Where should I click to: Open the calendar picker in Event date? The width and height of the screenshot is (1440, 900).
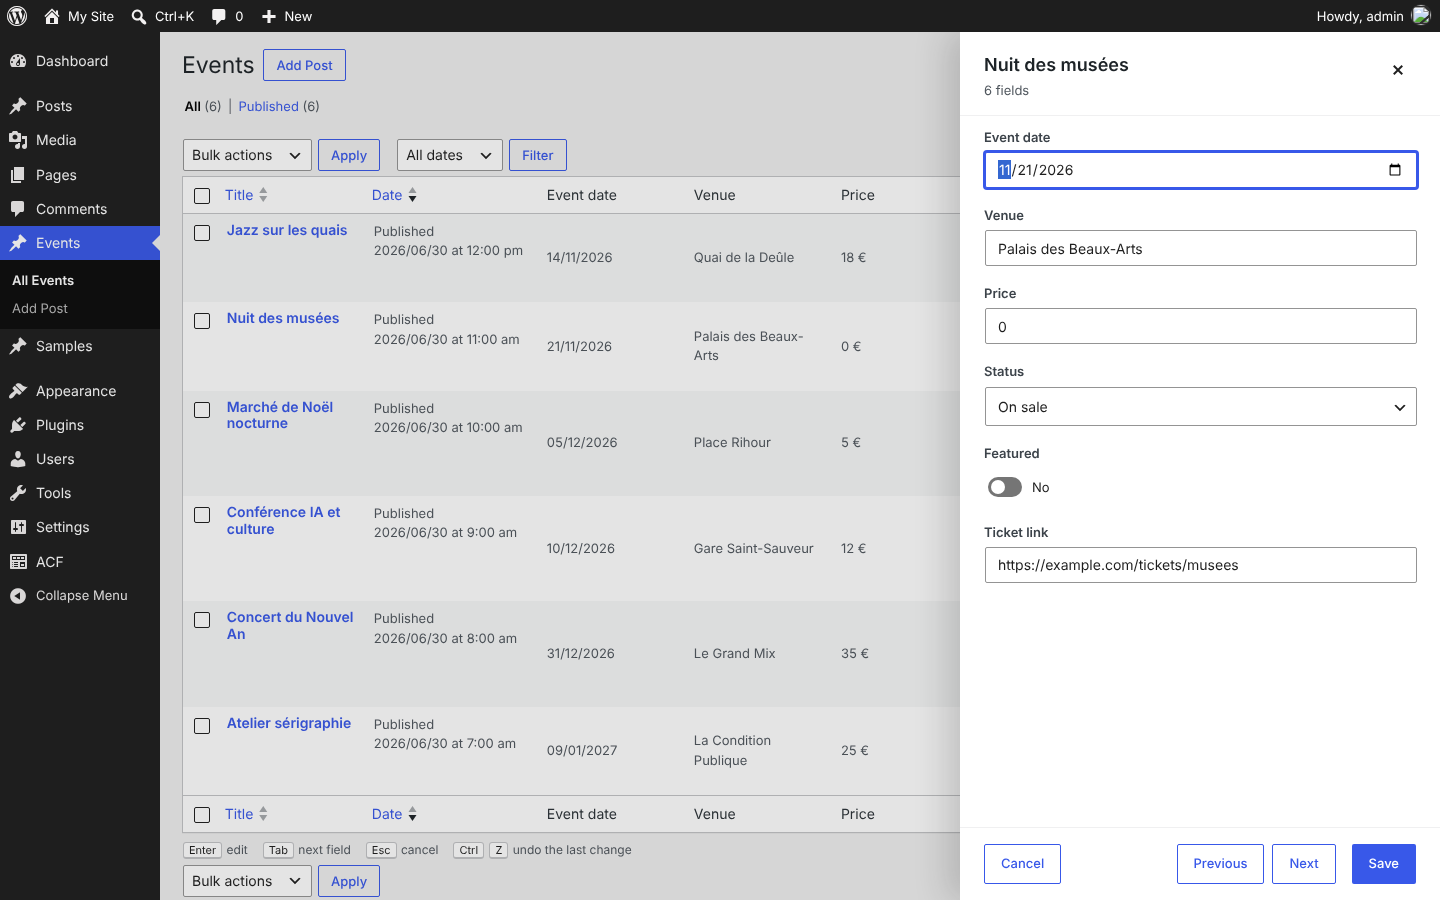1395,170
